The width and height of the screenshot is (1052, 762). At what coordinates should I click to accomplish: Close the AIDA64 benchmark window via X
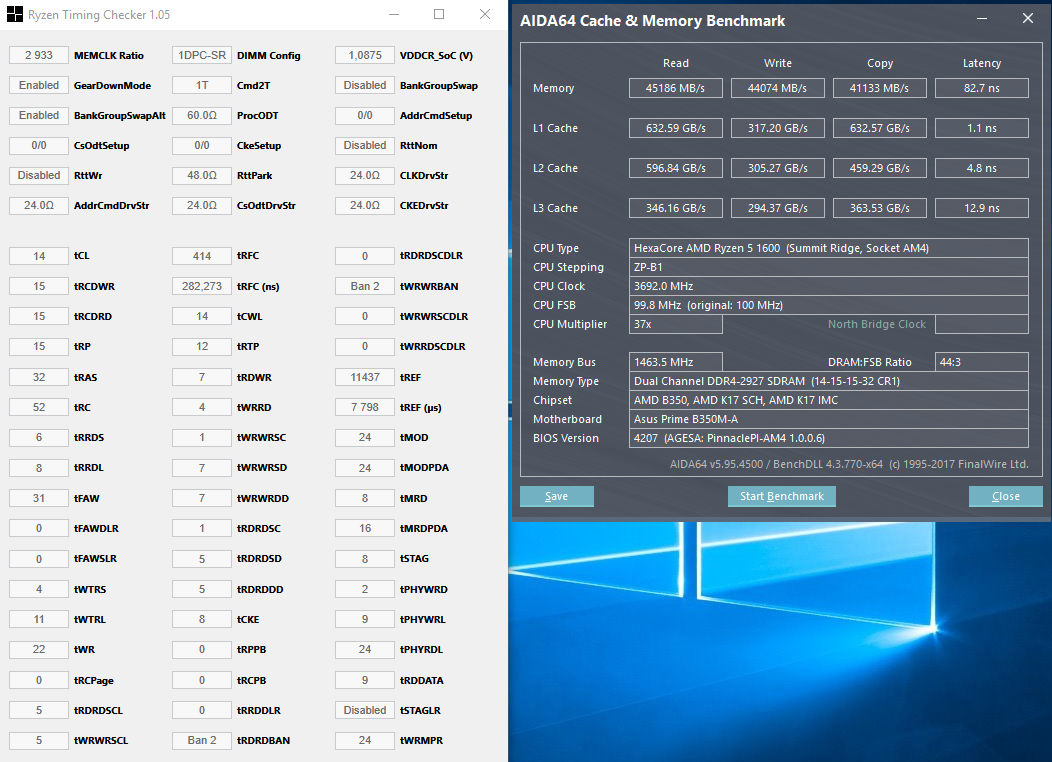(1027, 19)
